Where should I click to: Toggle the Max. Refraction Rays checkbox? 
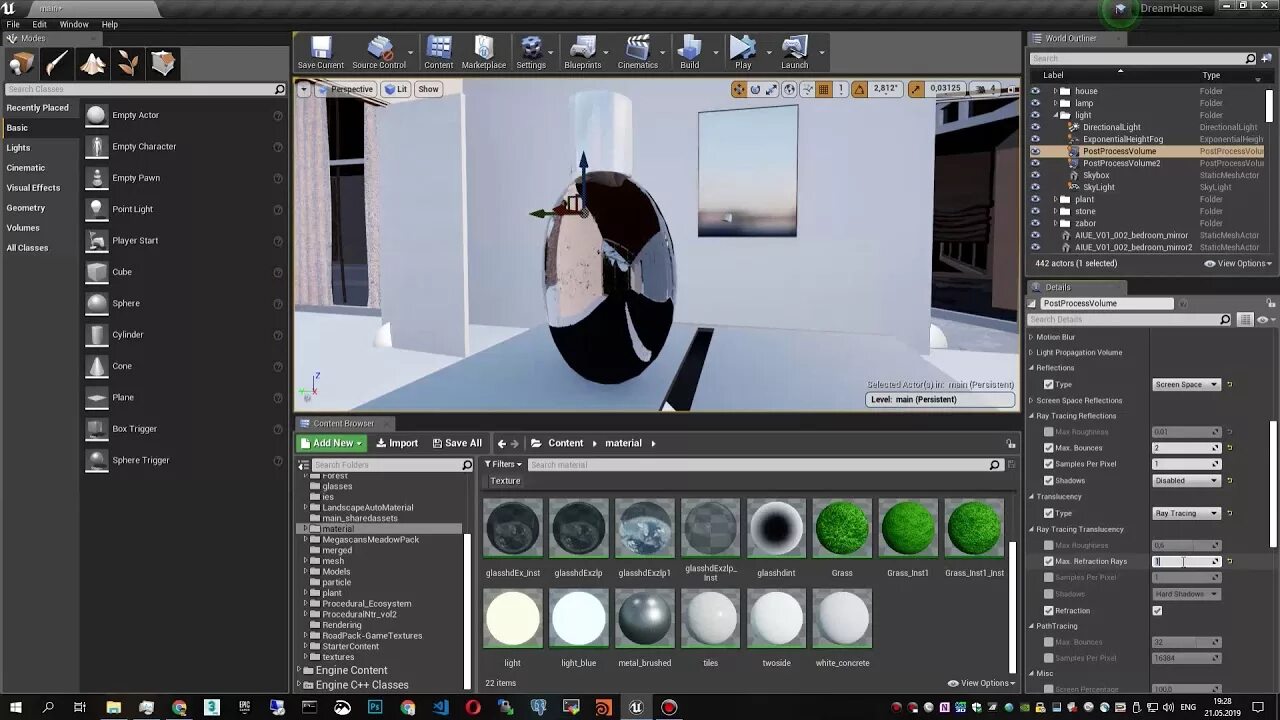(x=1048, y=562)
